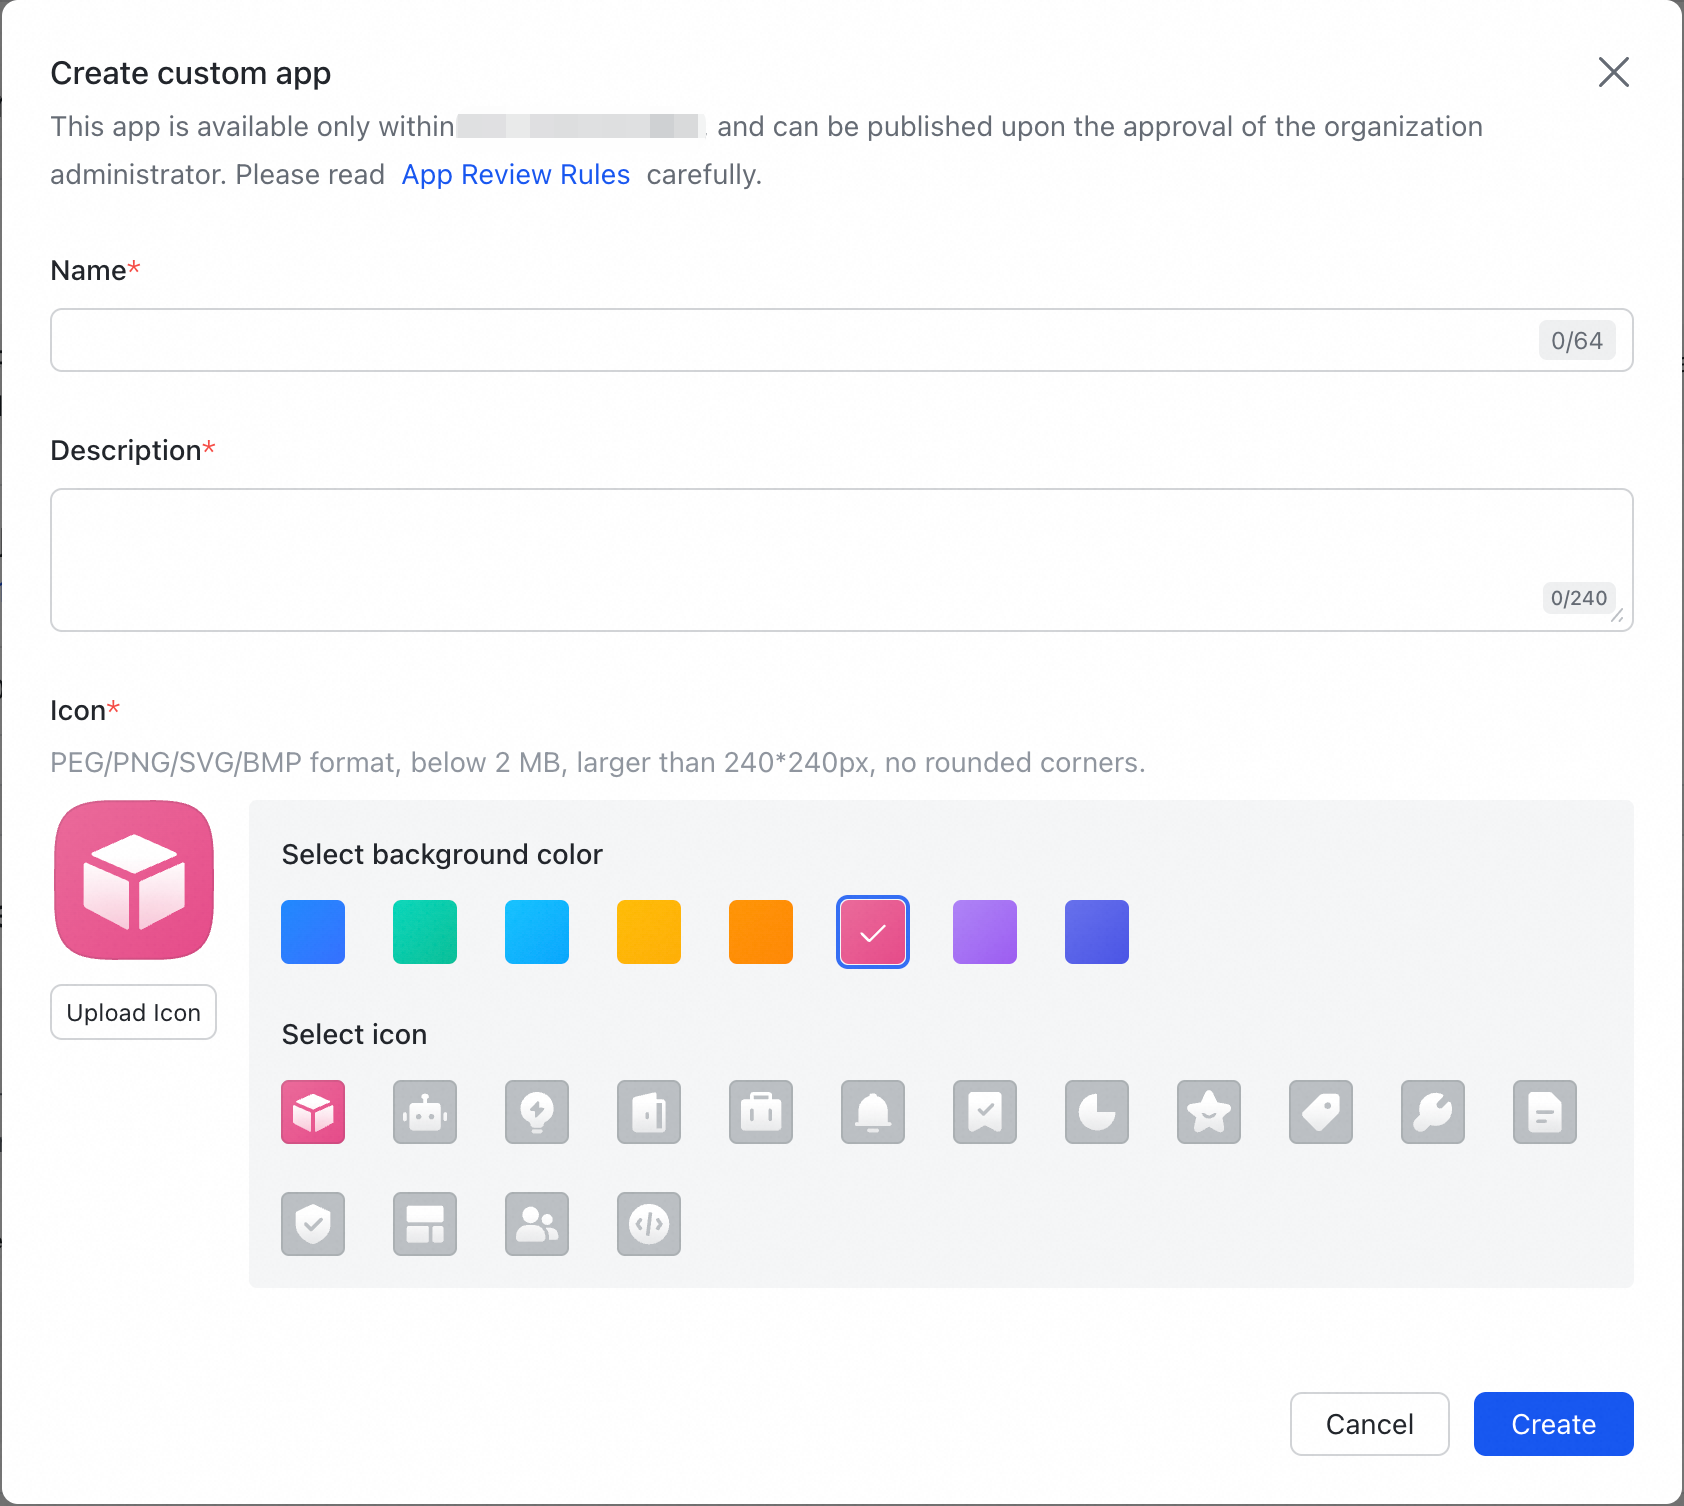The height and width of the screenshot is (1506, 1684).
Task: Choose the people group icon
Action: (537, 1224)
